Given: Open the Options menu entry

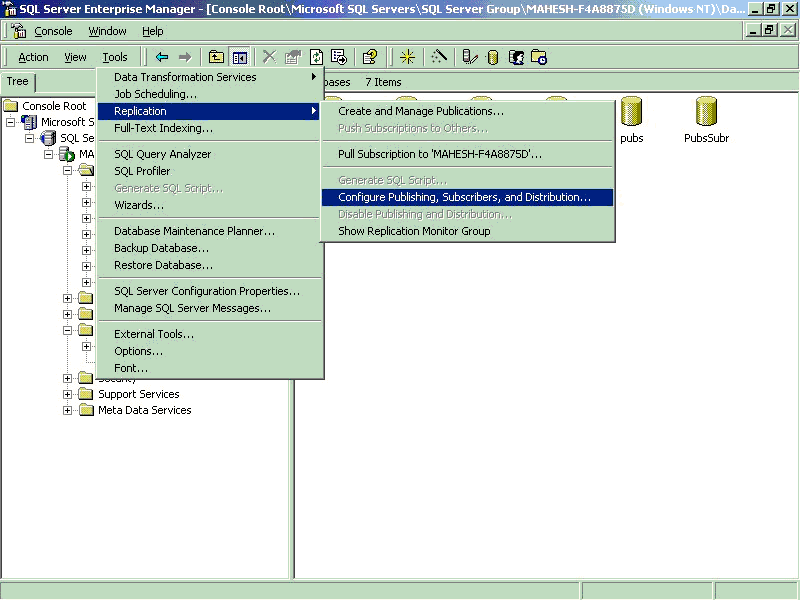Looking at the screenshot, I should (209, 351).
